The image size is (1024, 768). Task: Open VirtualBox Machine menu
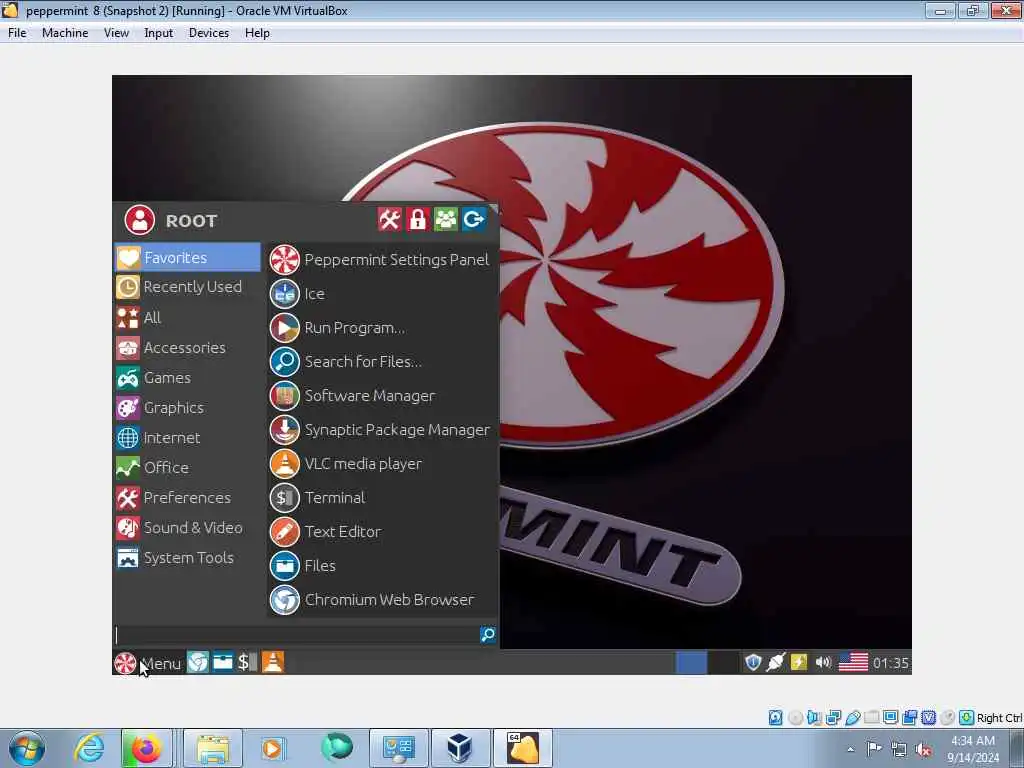pyautogui.click(x=65, y=33)
